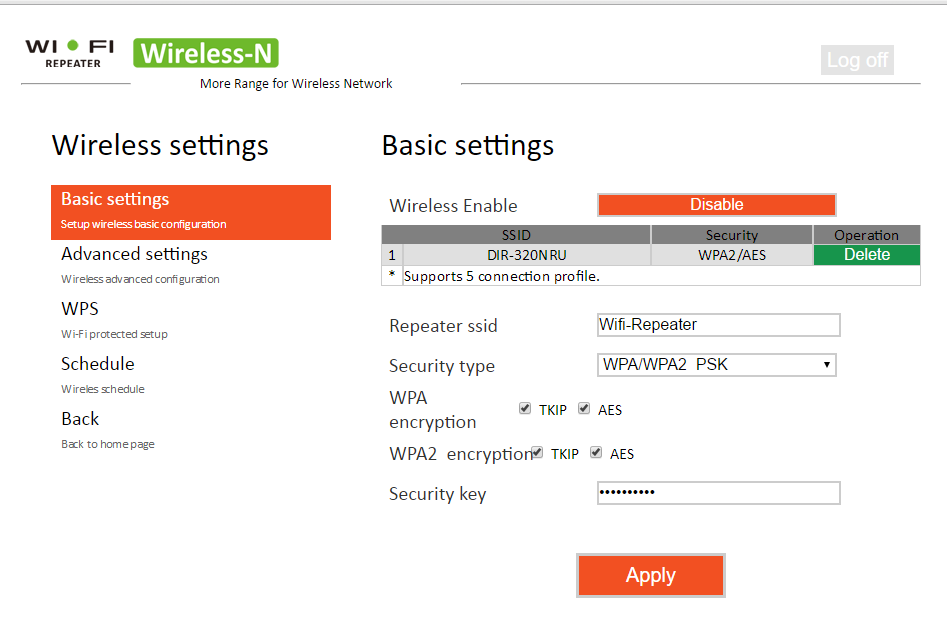
Task: Open the wireless Schedule page
Action: point(97,364)
